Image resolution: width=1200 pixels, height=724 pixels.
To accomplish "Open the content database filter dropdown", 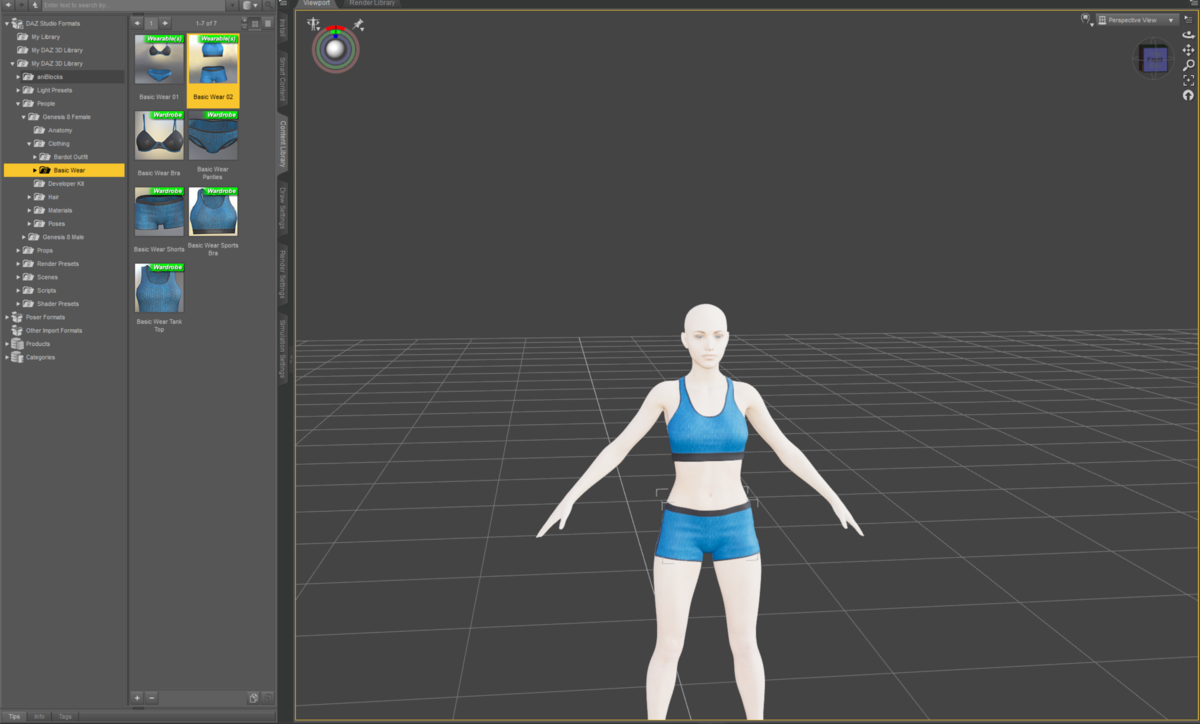I will (250, 5).
